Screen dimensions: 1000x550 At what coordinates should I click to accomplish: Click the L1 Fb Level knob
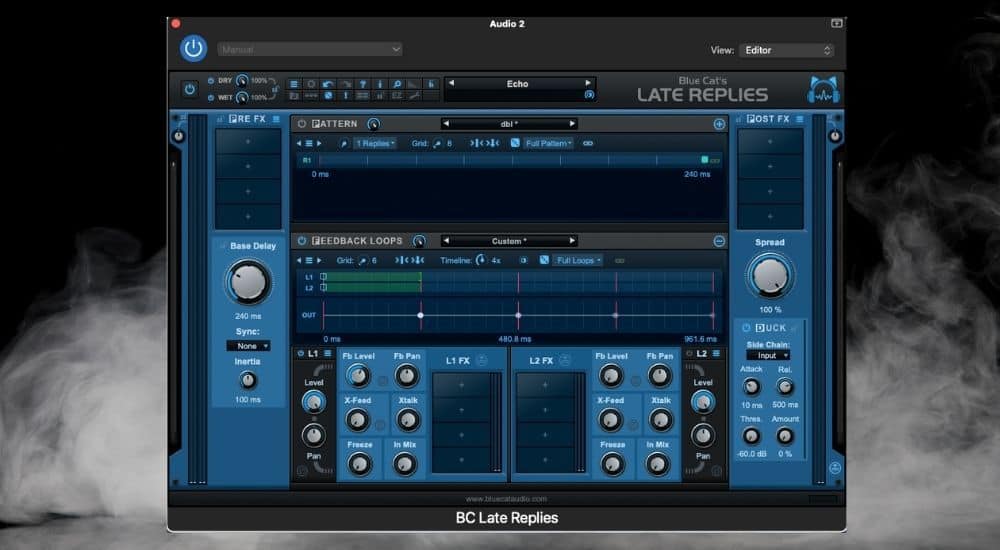(358, 376)
